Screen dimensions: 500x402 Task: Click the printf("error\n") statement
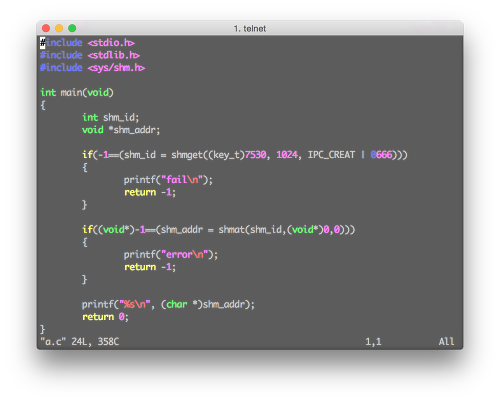point(171,254)
